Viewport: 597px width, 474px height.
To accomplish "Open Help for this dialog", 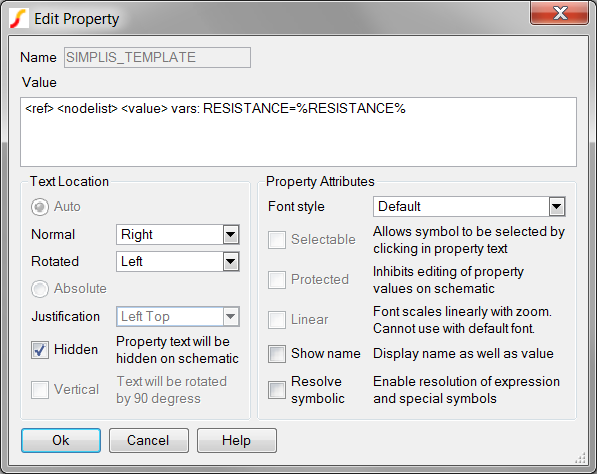I will click(237, 440).
